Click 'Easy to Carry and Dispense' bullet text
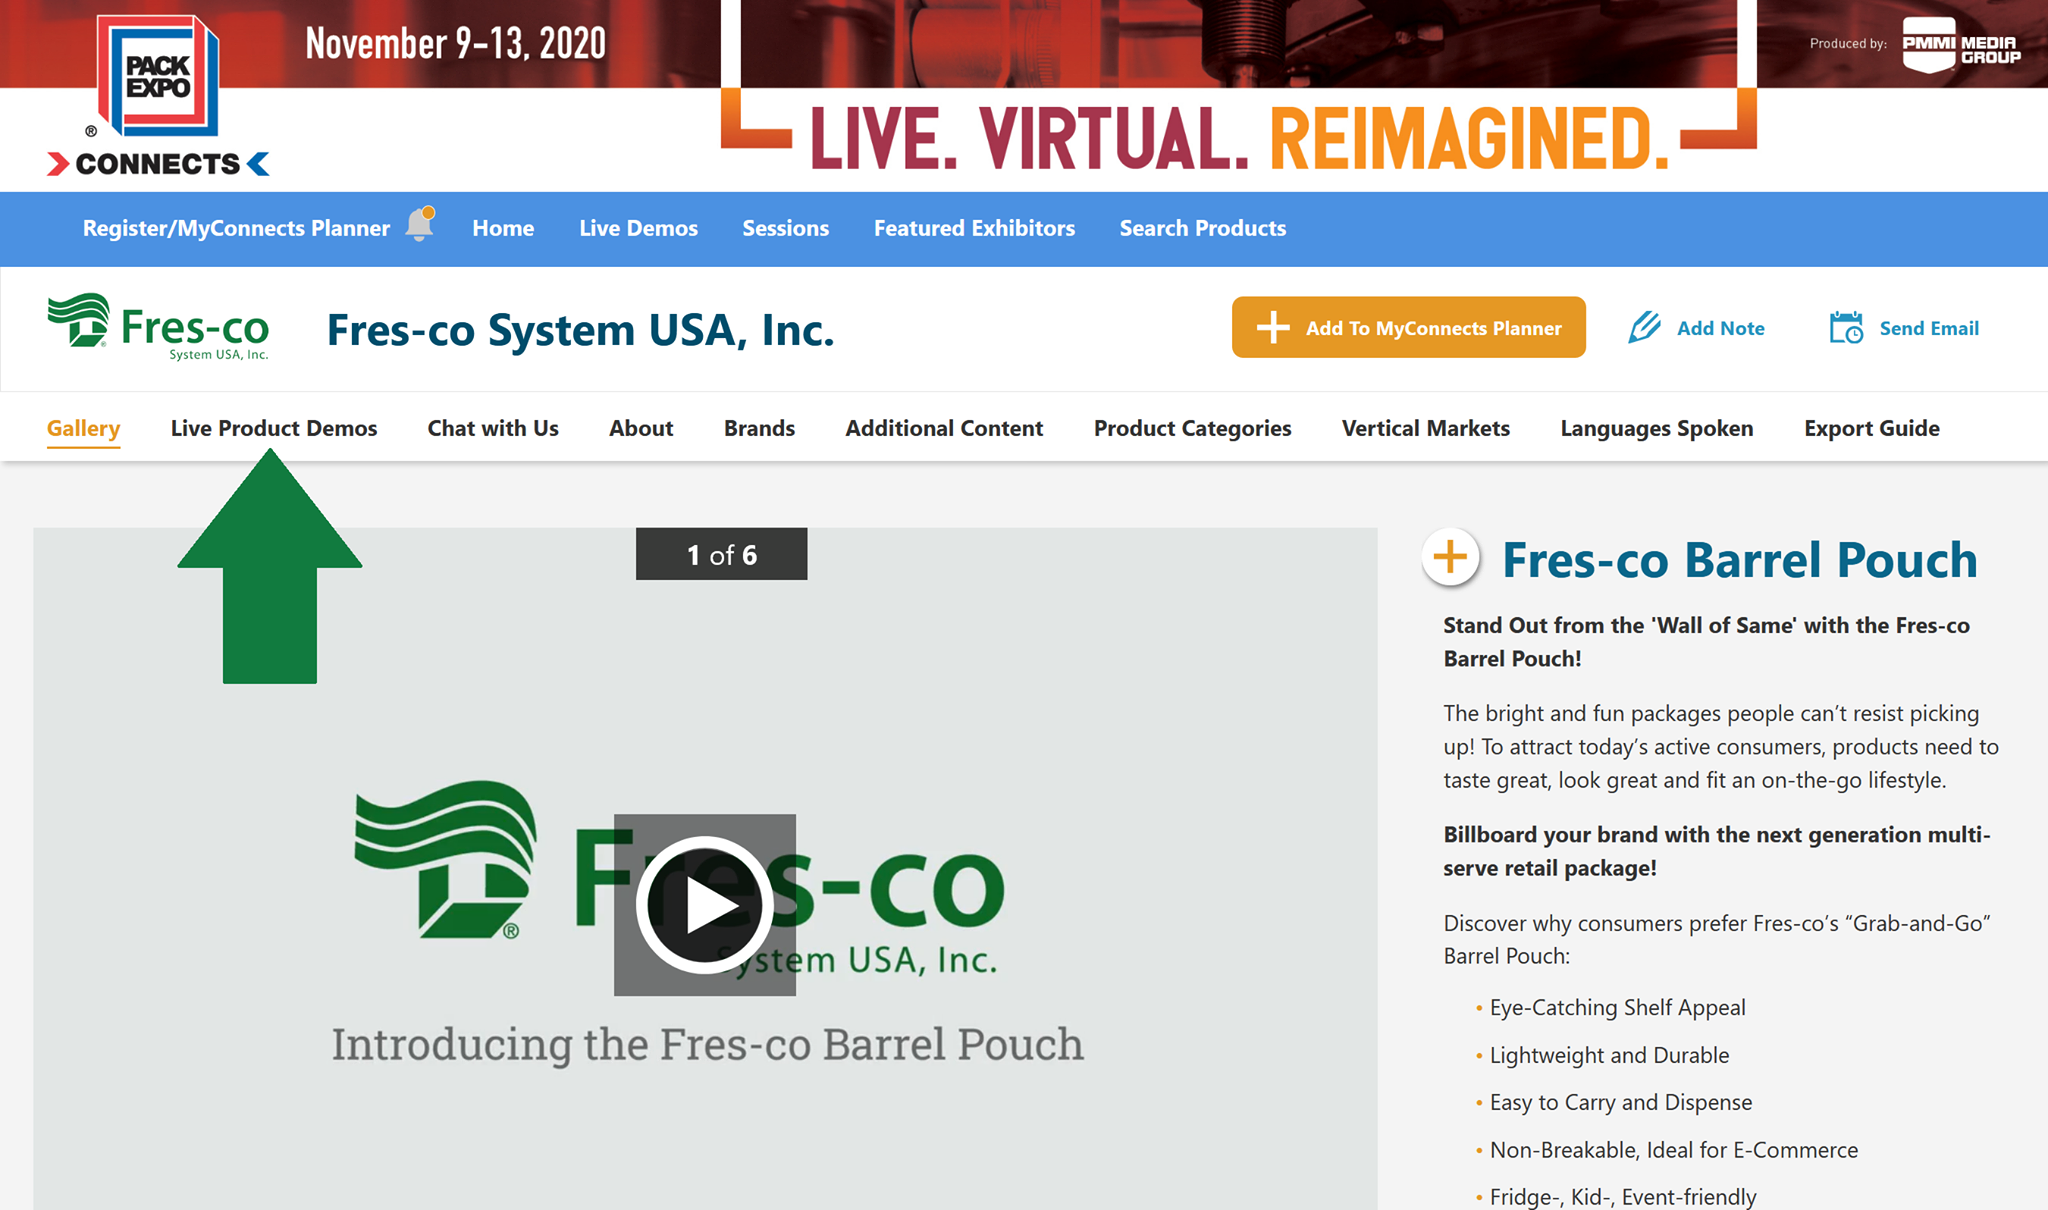The height and width of the screenshot is (1210, 2048). pyautogui.click(x=1621, y=1102)
